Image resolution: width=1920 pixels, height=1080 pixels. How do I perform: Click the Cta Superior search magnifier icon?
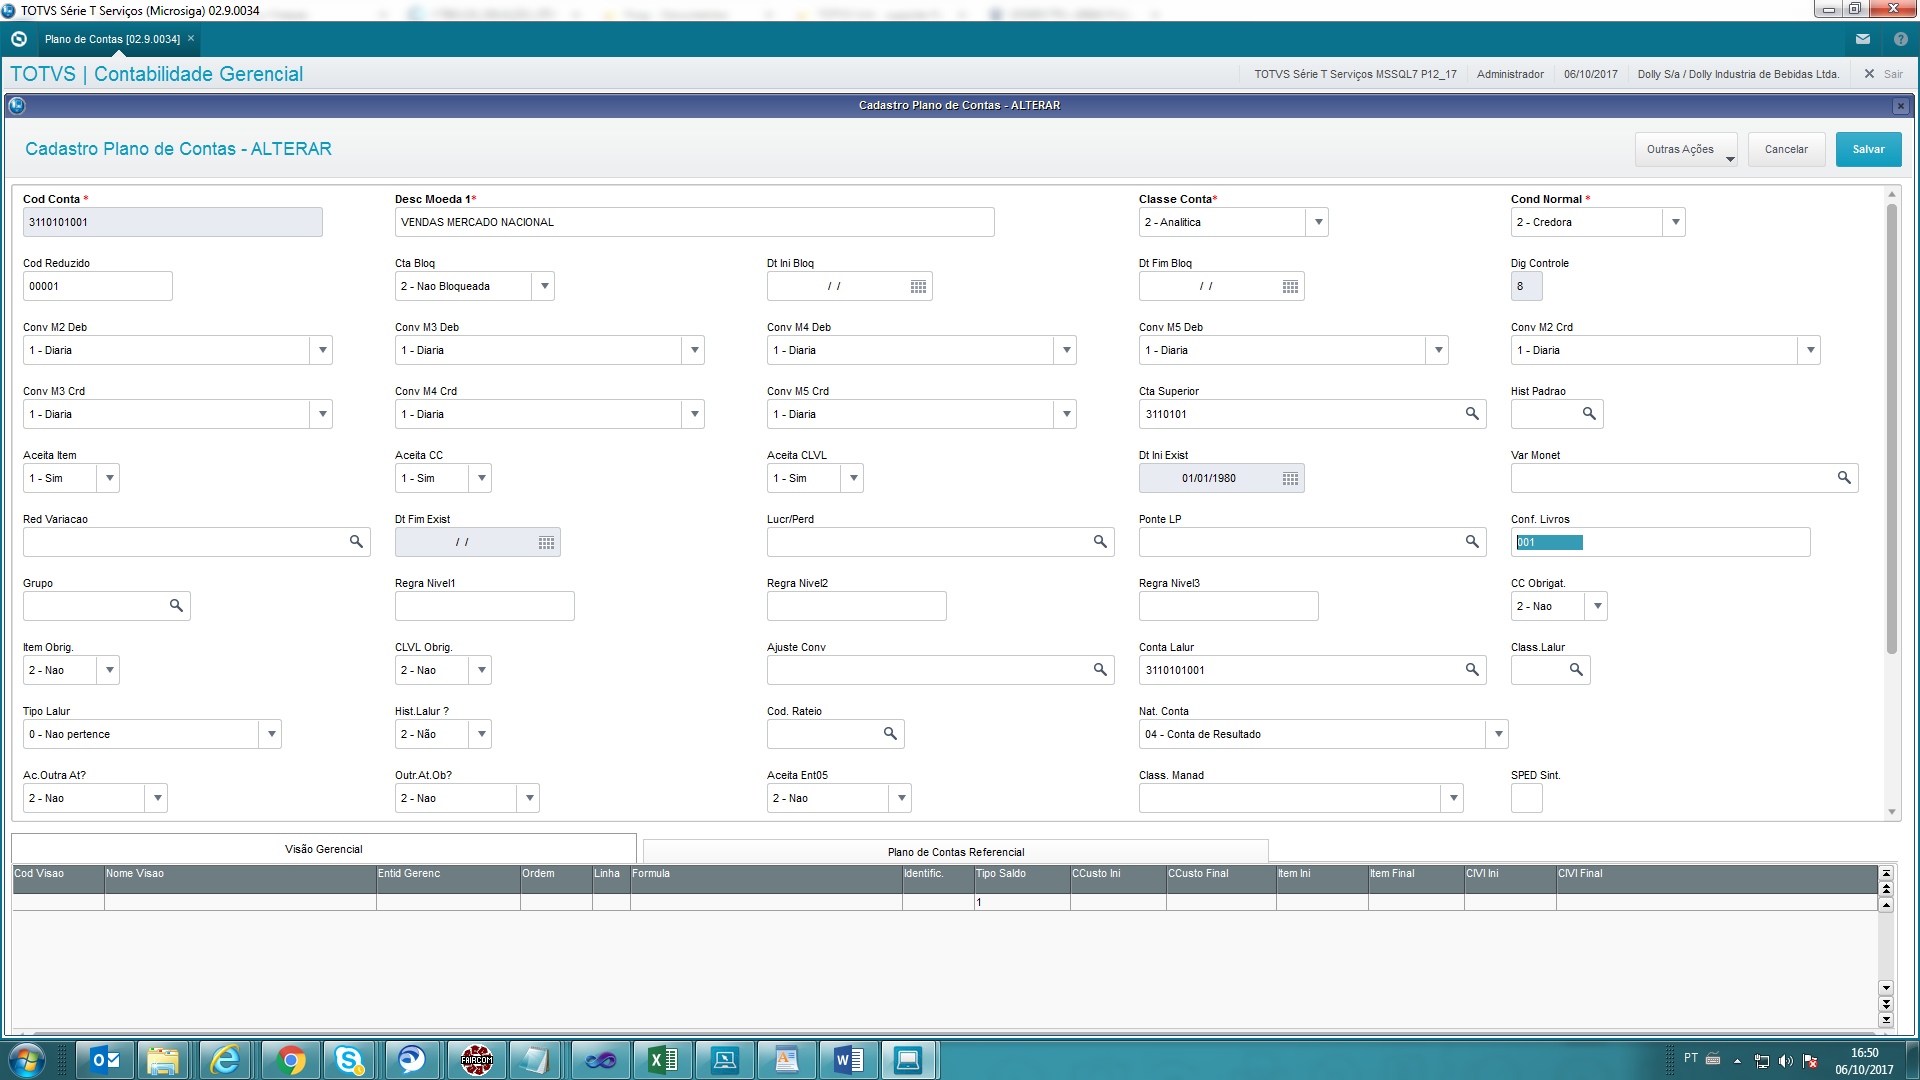click(x=1472, y=414)
